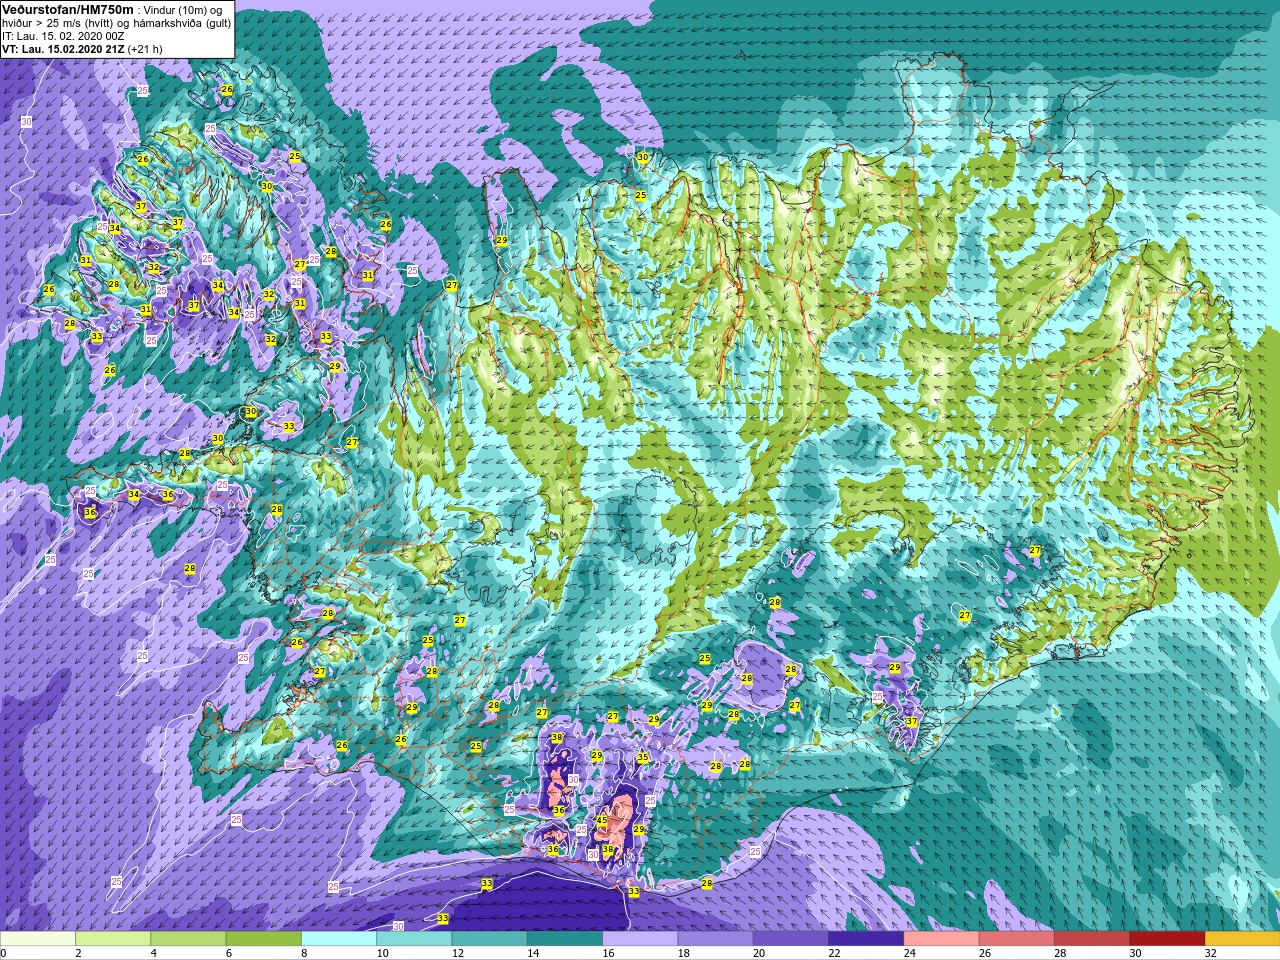Pick the light green 2–4 m/s legend swatch
This screenshot has width=1280, height=960.
click(113, 939)
